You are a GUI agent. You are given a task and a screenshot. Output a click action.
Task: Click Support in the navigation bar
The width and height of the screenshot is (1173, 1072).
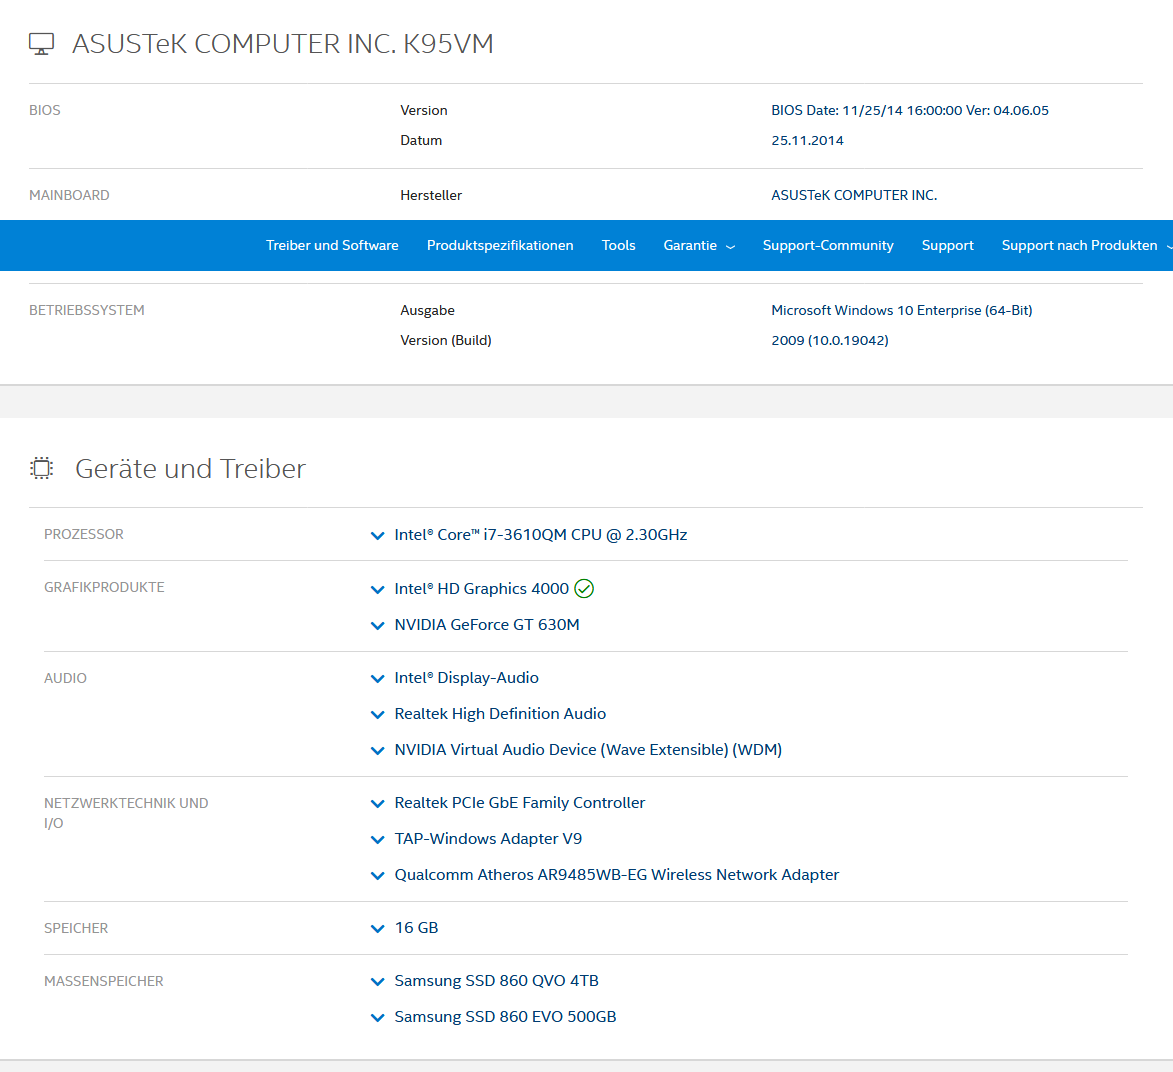point(947,245)
